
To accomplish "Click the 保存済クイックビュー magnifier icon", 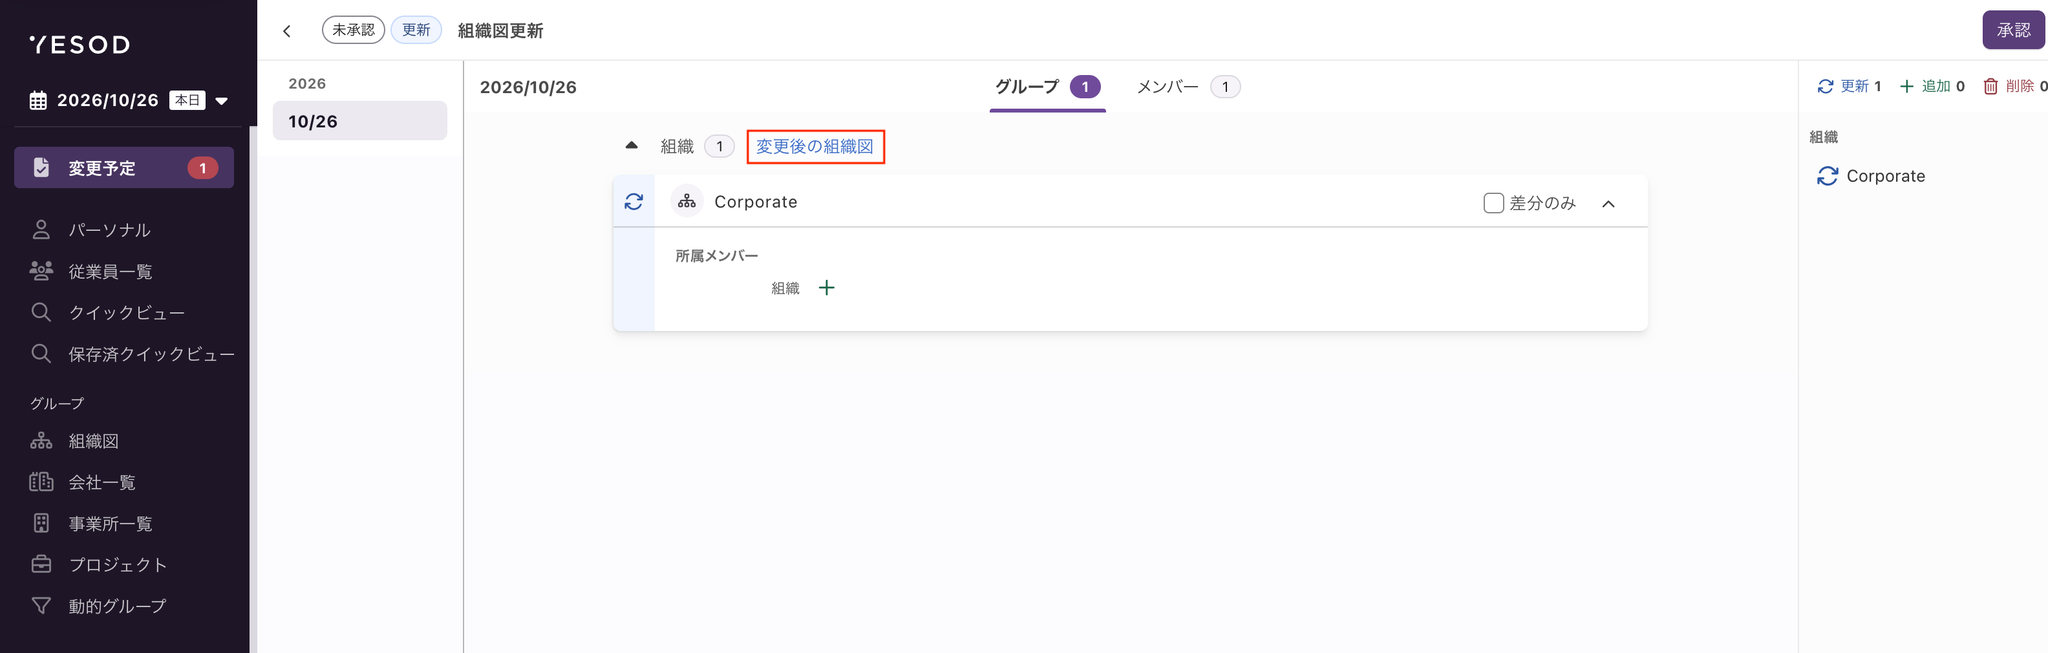I will coord(41,354).
